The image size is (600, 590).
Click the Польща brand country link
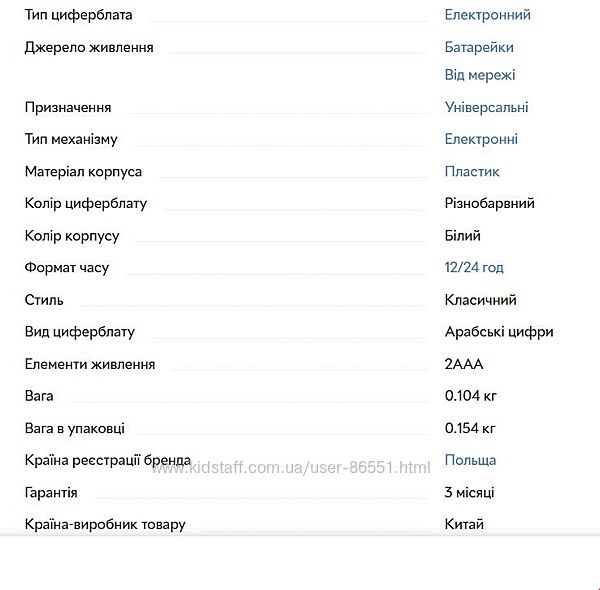[x=470, y=460]
